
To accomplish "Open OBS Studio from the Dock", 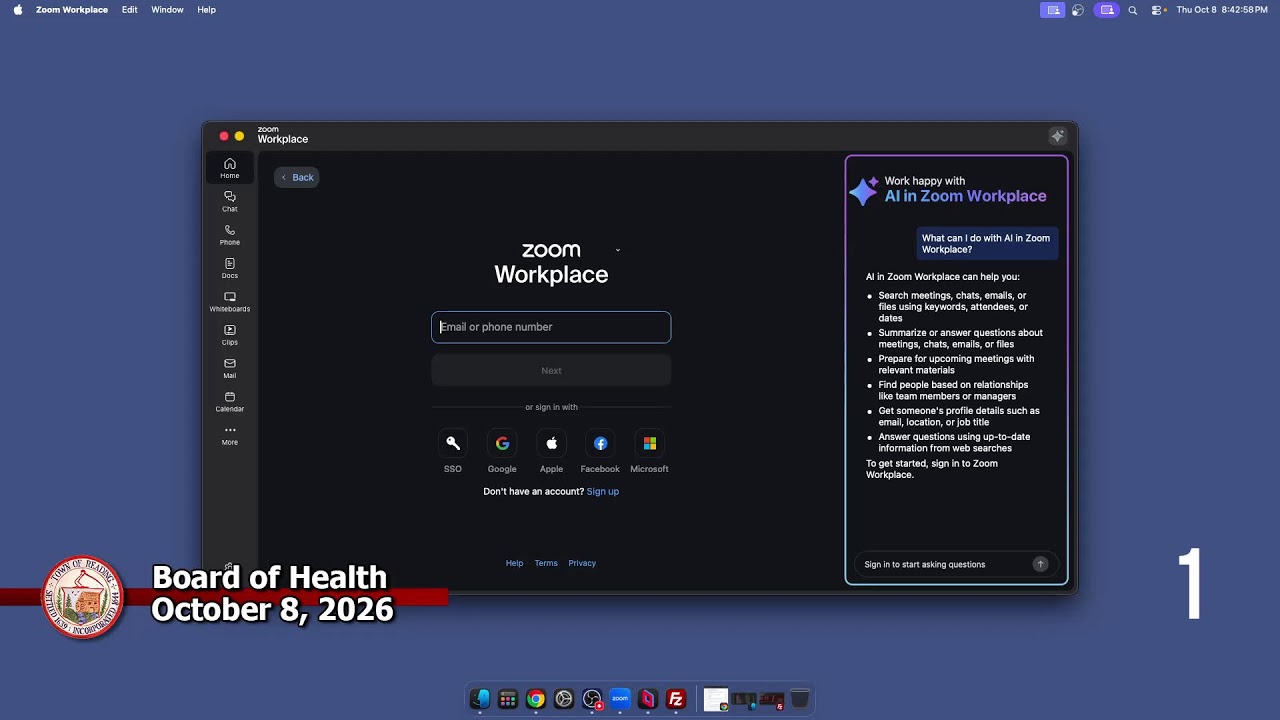I will pos(592,699).
